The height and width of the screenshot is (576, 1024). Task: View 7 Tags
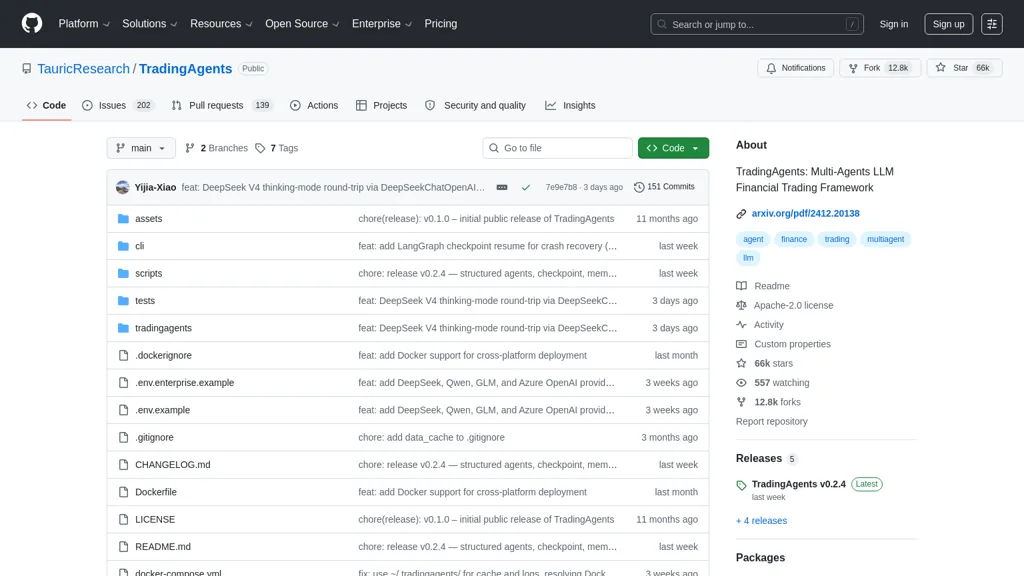click(277, 148)
